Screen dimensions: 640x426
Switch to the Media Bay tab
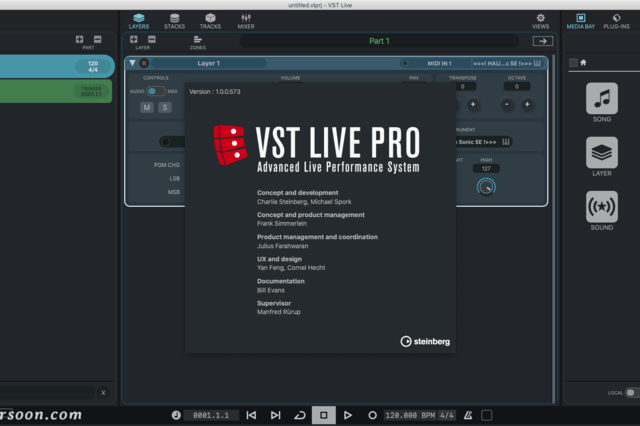pos(580,21)
